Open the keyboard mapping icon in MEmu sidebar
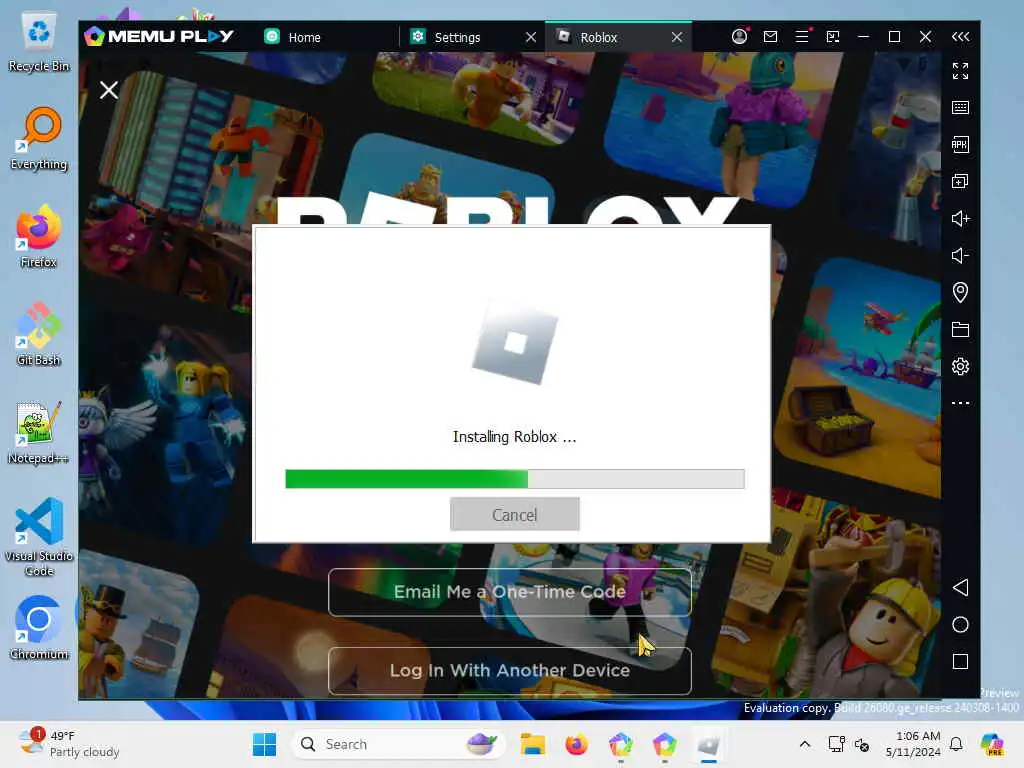Image resolution: width=1024 pixels, height=768 pixels. 960,107
